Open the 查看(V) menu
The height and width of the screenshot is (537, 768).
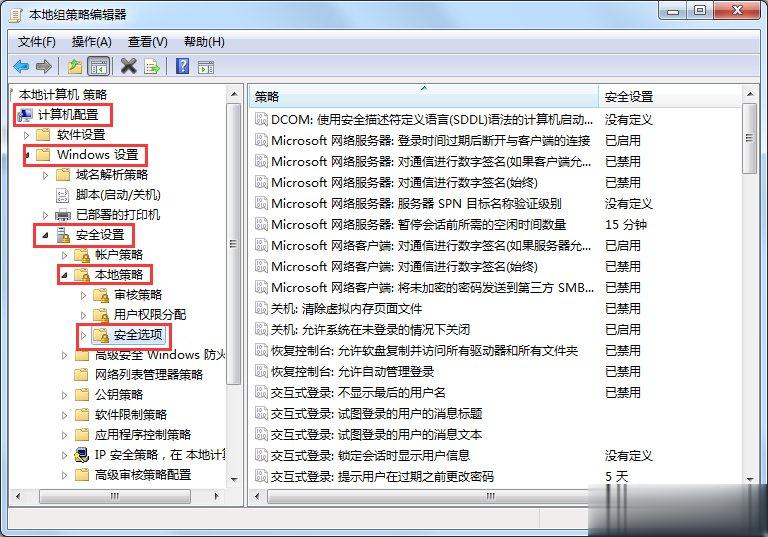[147, 42]
